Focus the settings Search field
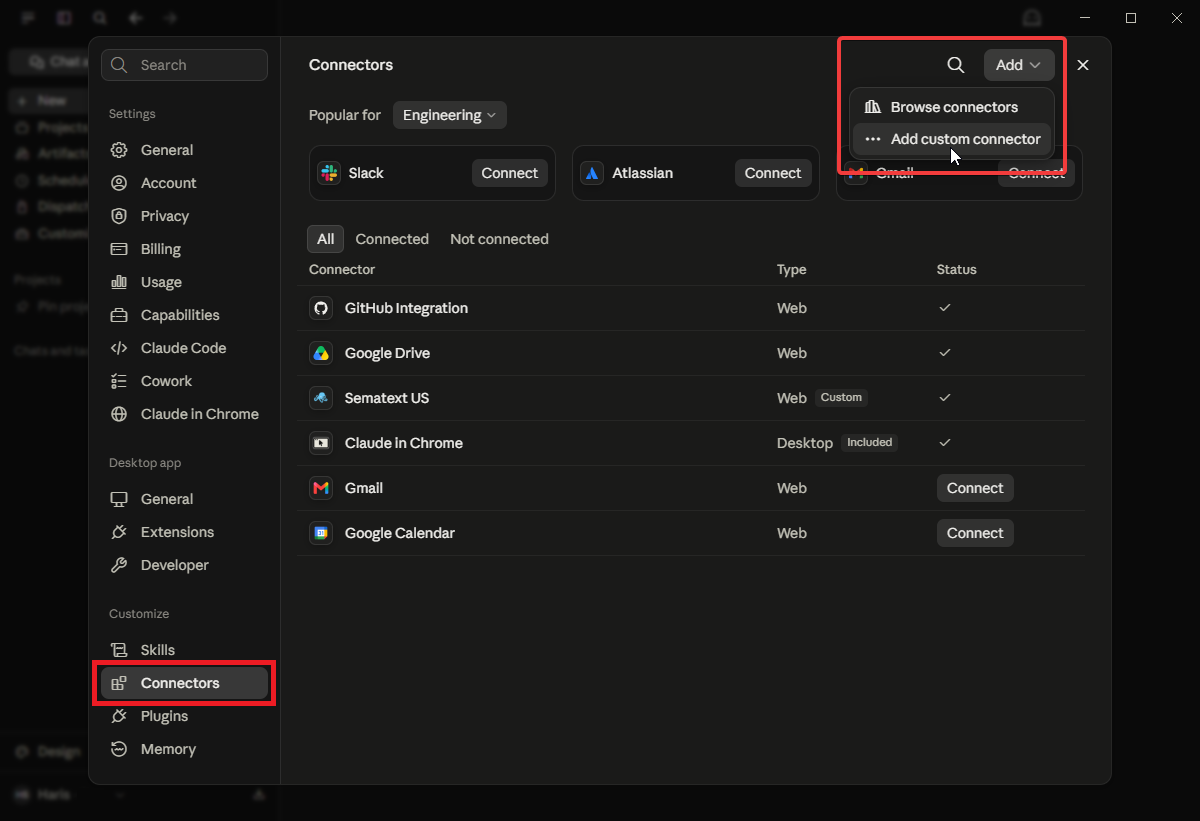The height and width of the screenshot is (821, 1200). (x=184, y=65)
